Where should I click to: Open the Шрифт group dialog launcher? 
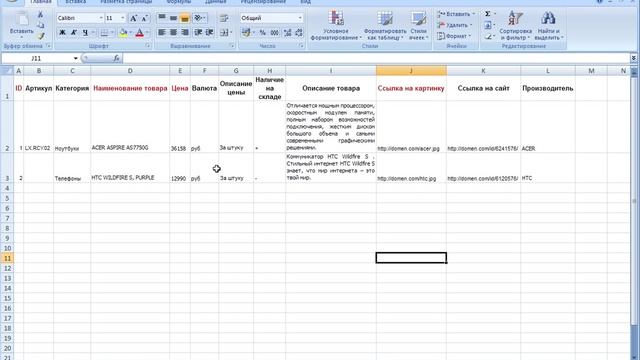pos(148,46)
